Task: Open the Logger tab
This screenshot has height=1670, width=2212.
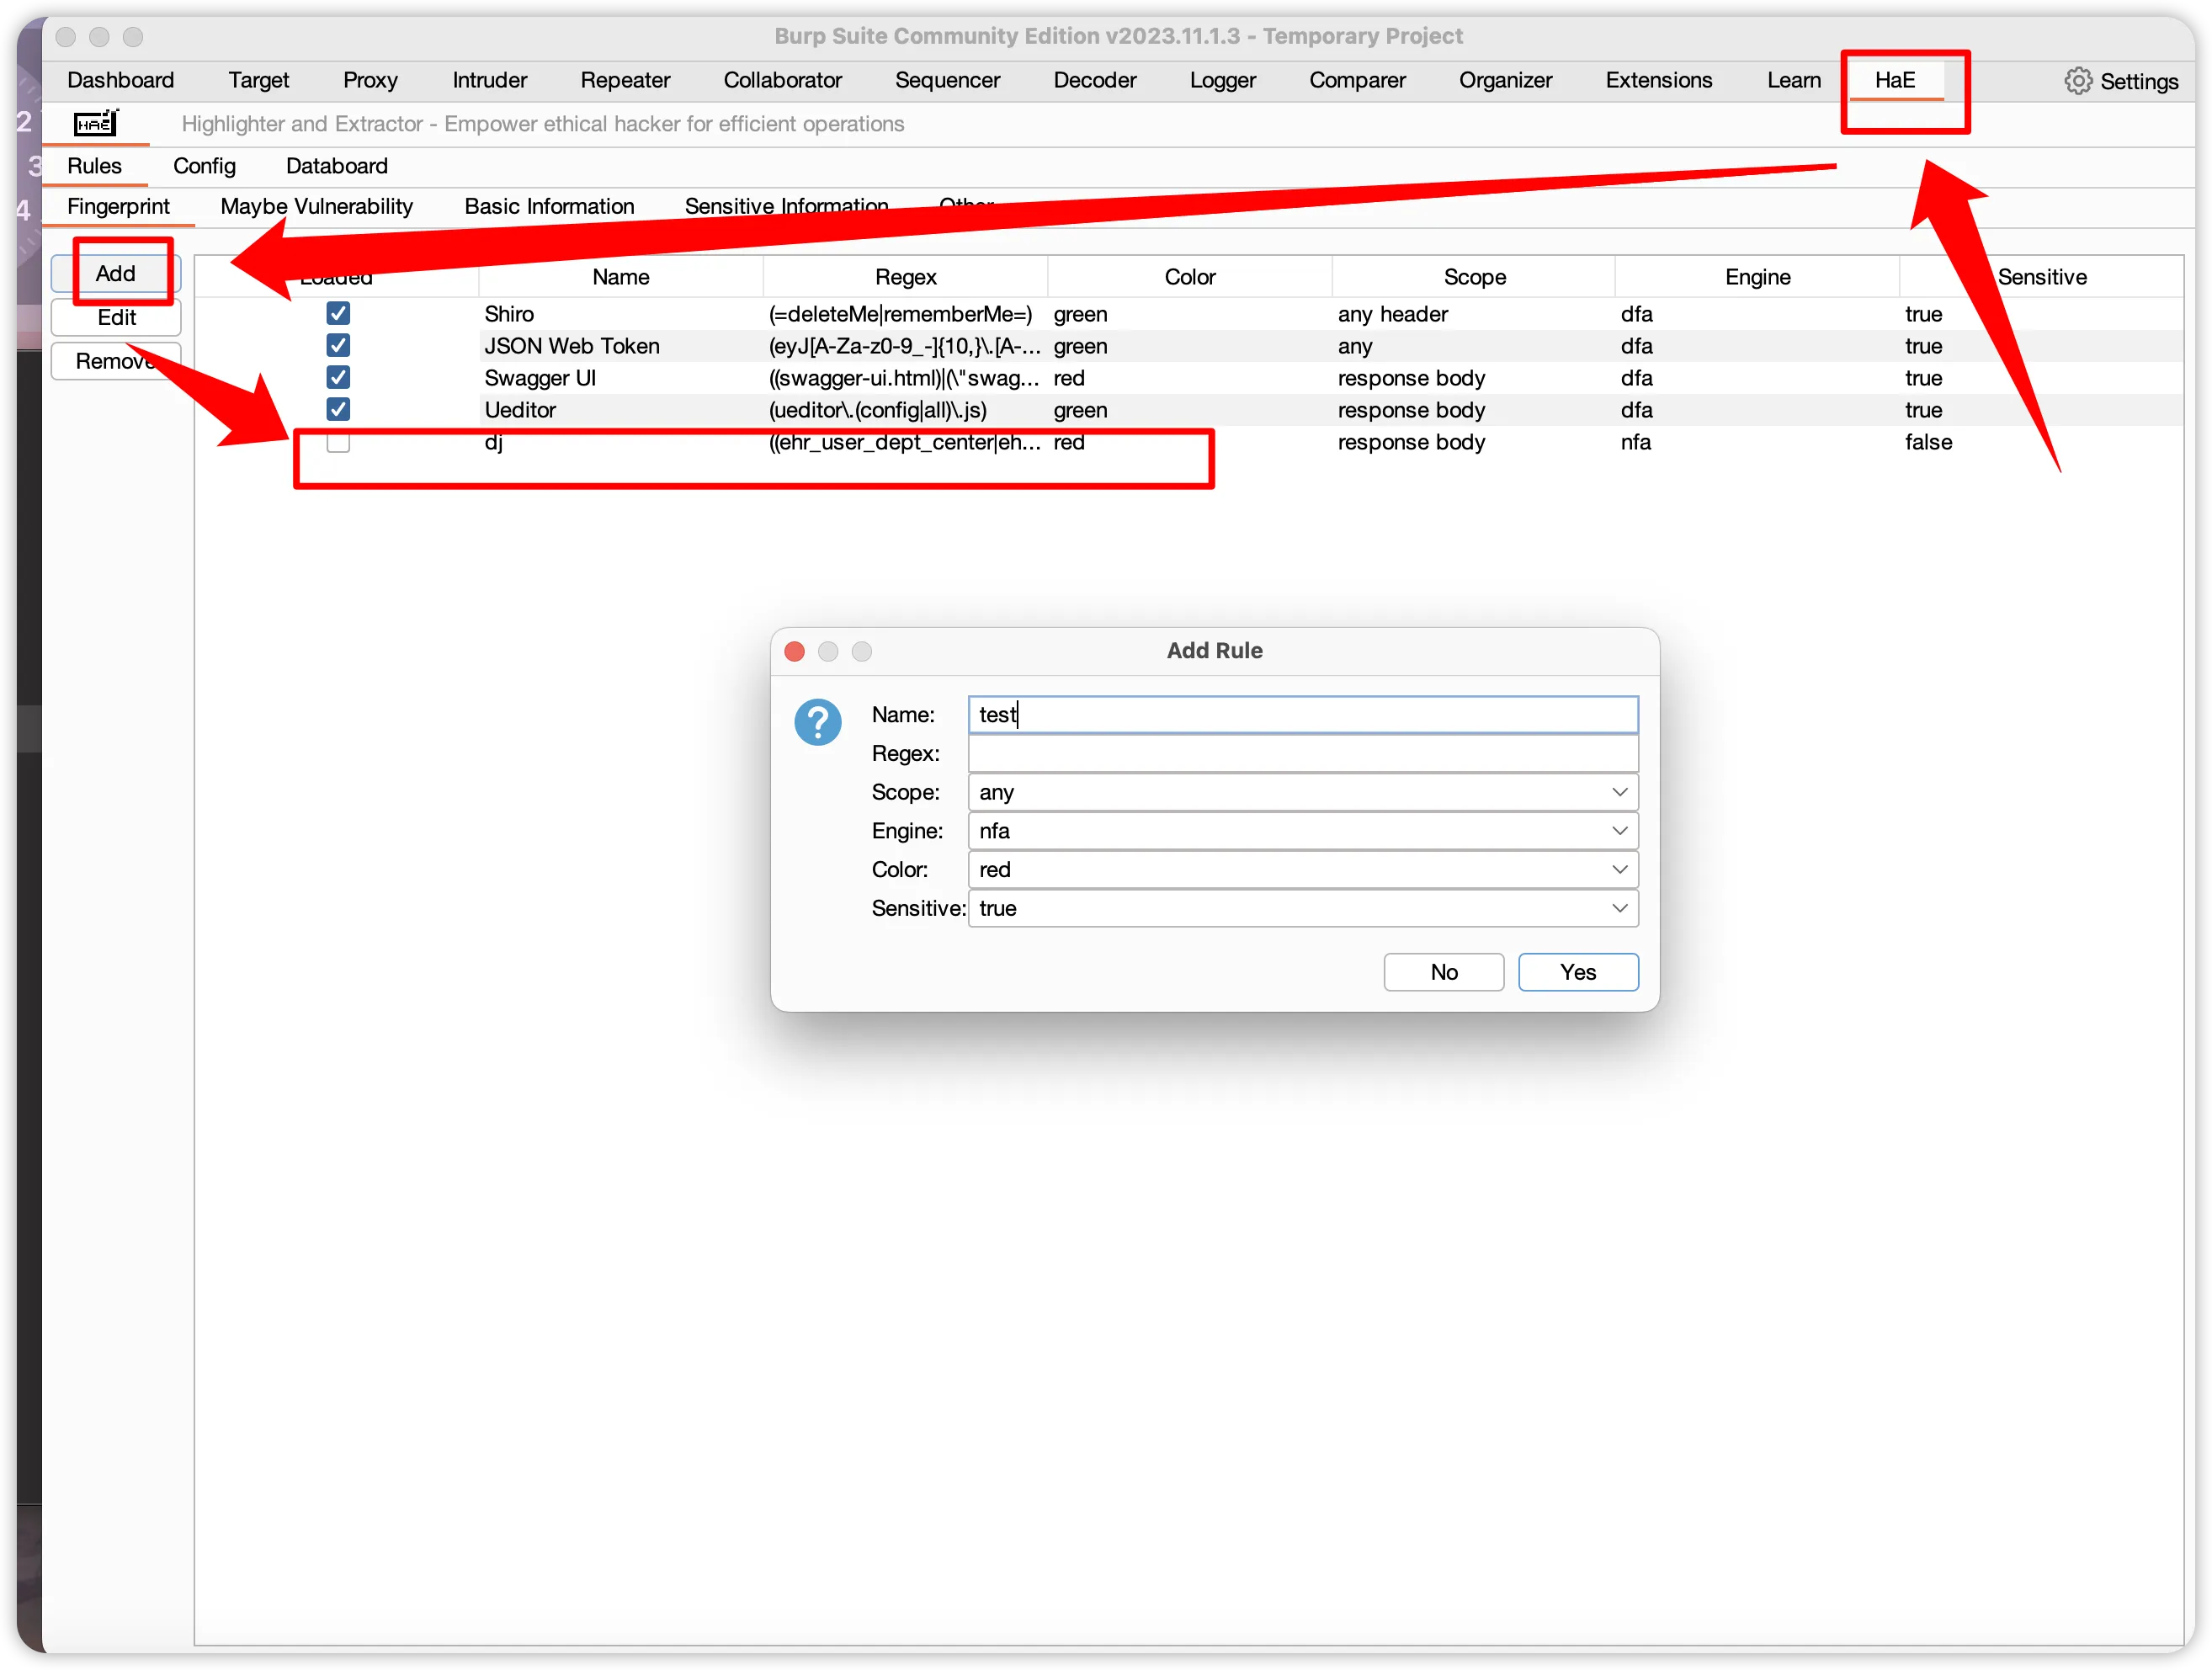Action: [x=1222, y=80]
